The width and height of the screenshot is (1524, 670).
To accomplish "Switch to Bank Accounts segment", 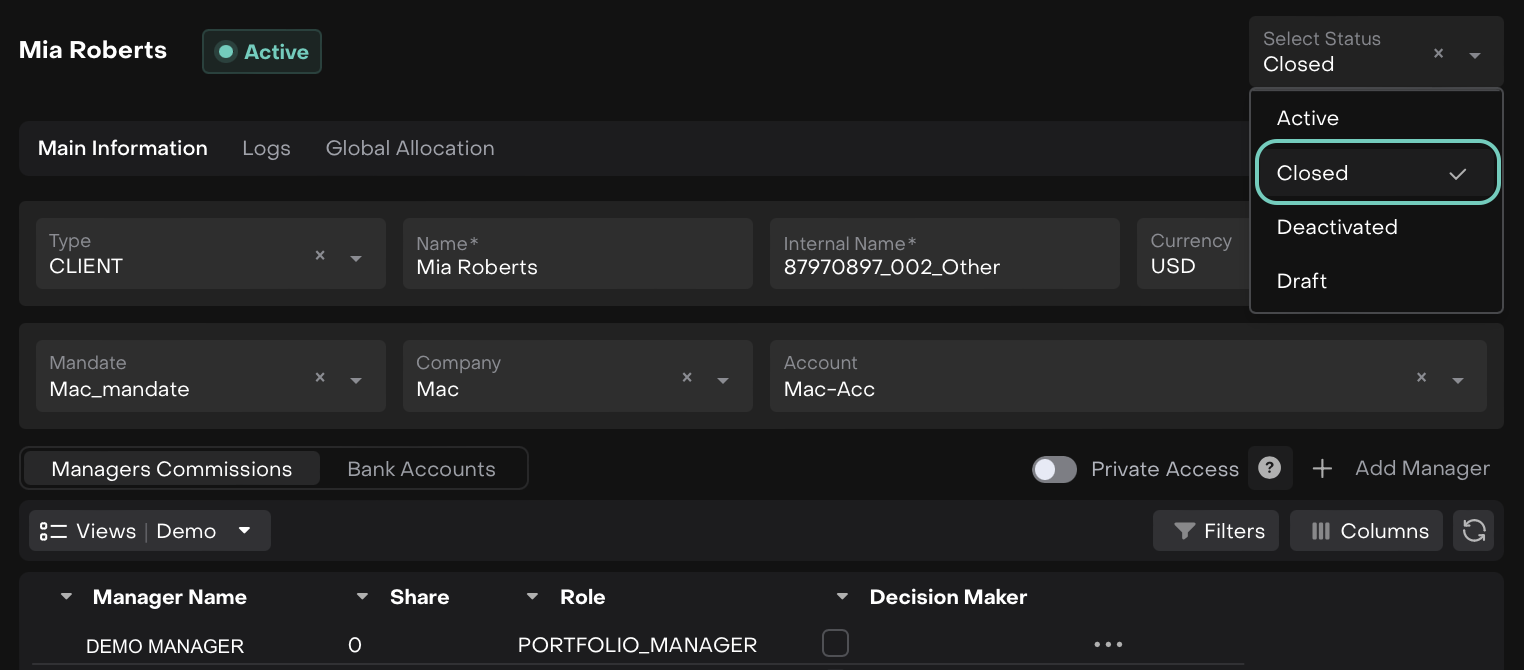I will tap(421, 469).
